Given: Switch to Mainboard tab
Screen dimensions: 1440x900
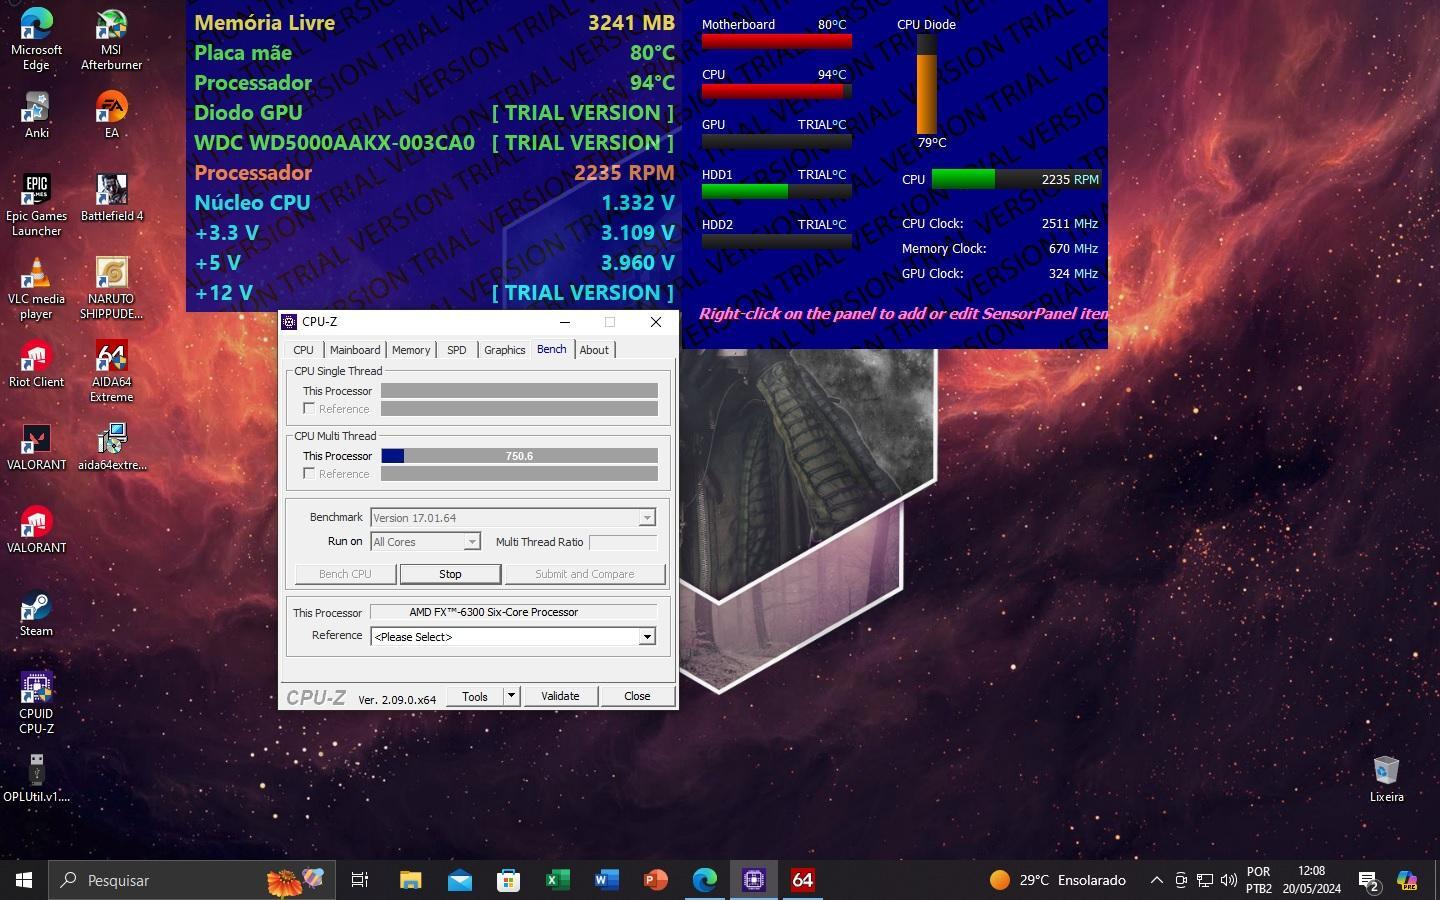Looking at the screenshot, I should pos(355,350).
